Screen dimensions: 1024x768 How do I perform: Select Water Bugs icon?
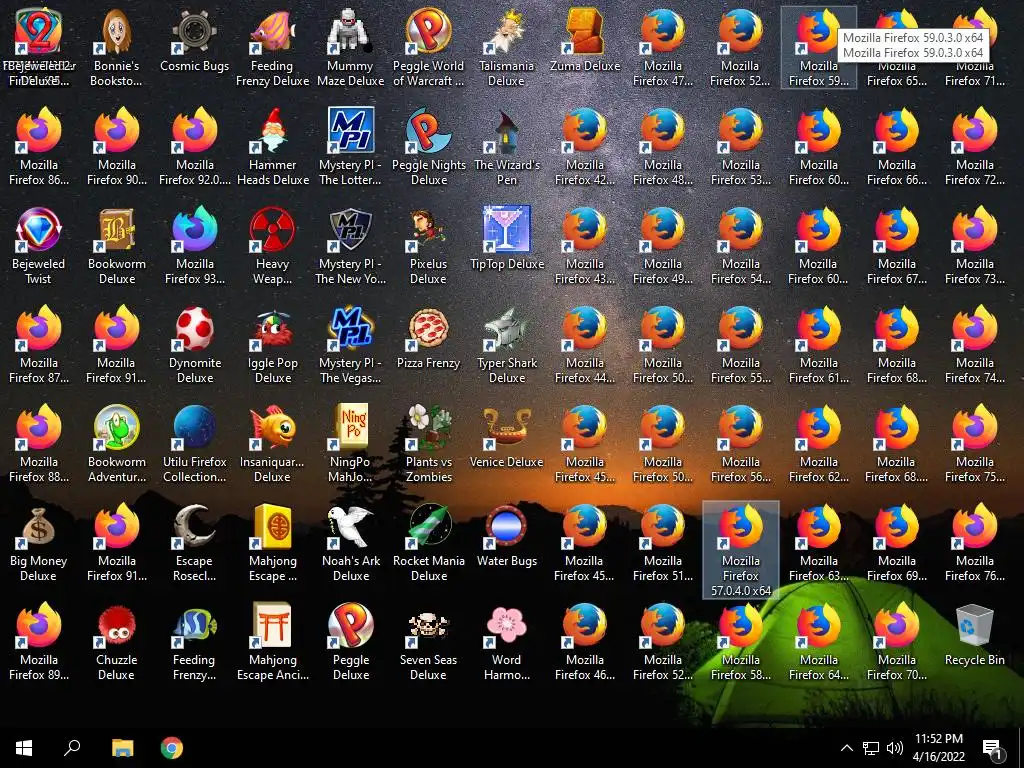click(x=507, y=536)
